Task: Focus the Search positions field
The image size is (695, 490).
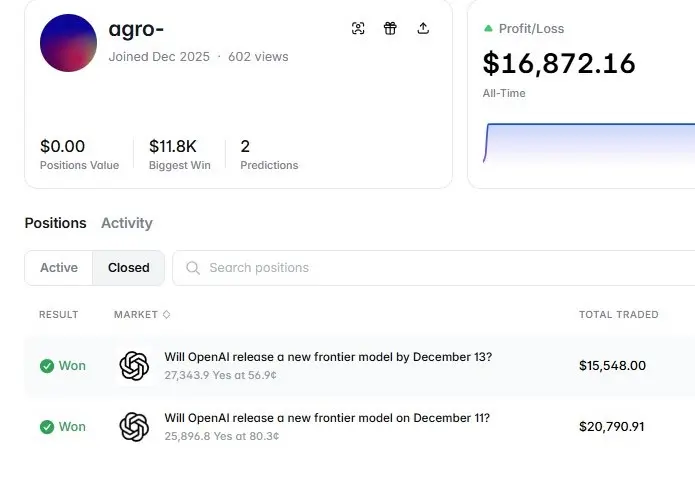Action: coord(433,268)
